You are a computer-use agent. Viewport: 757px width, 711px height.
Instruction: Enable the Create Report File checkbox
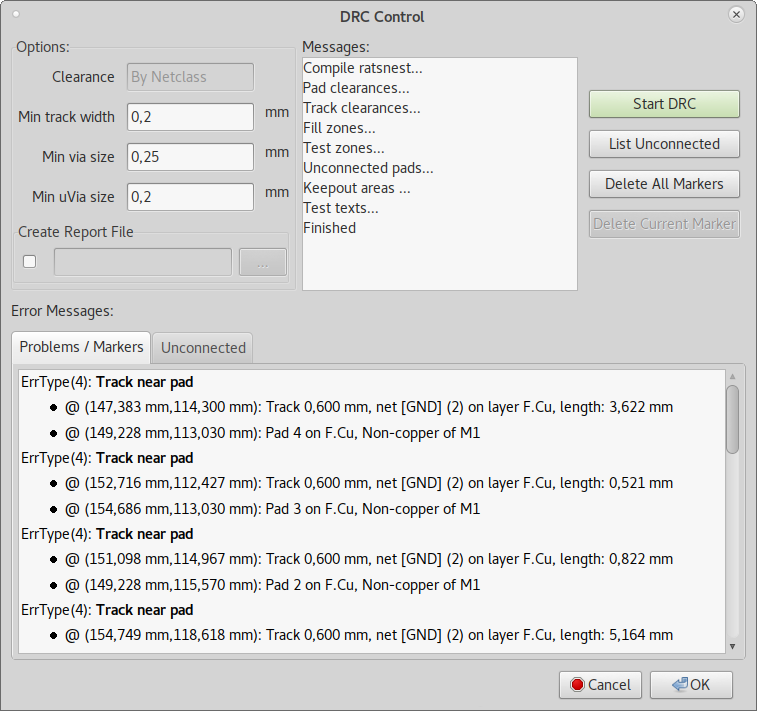tap(29, 262)
